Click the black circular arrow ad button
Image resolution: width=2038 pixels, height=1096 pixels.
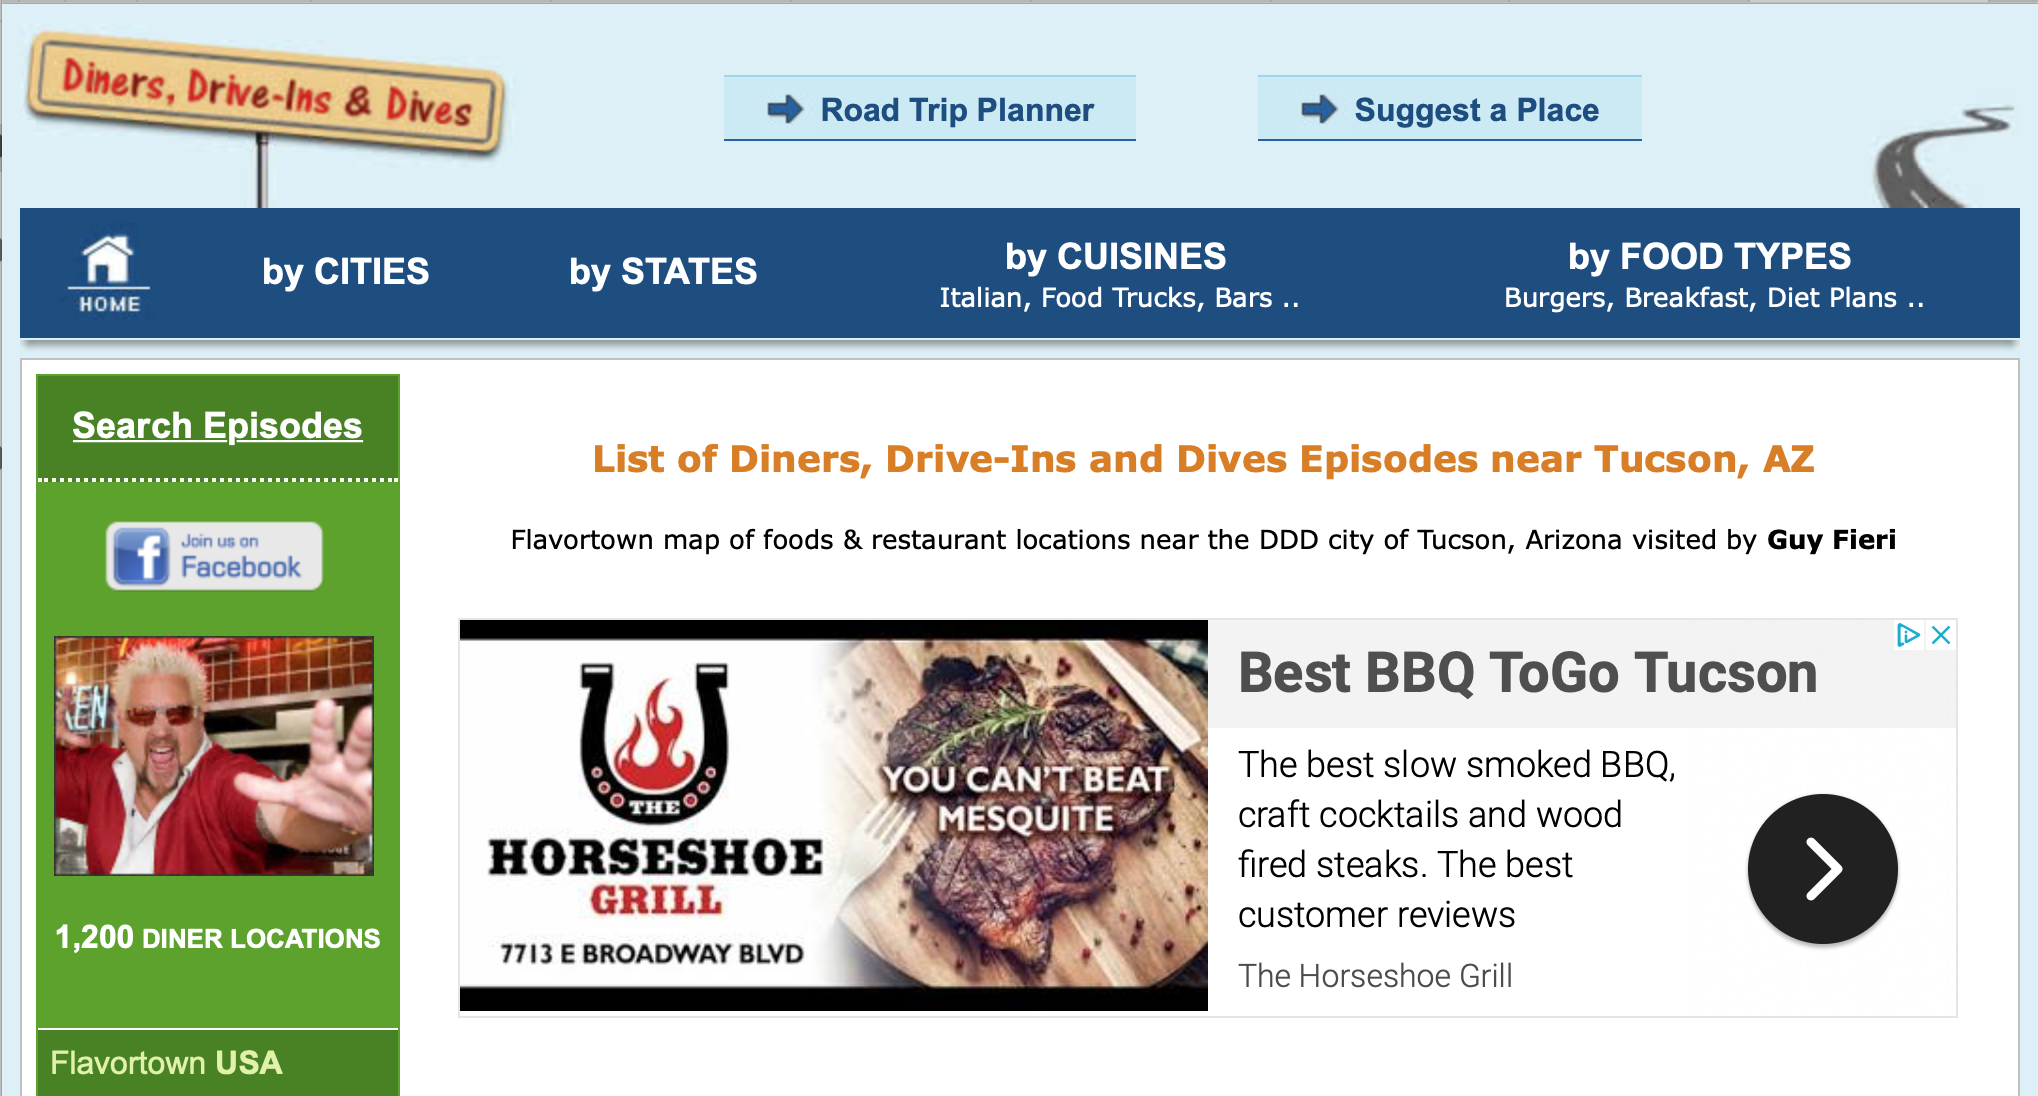coord(1822,869)
